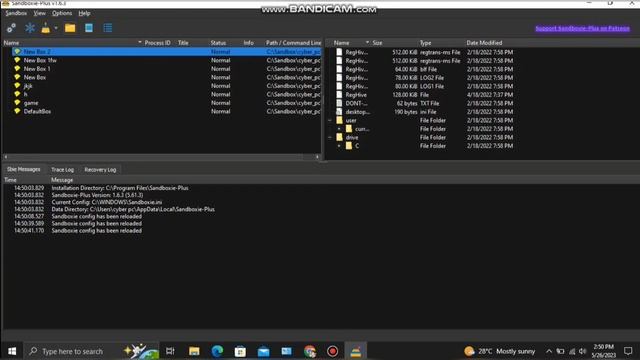Sort by Path / Command Line header
The image size is (640, 360).
(293, 42)
